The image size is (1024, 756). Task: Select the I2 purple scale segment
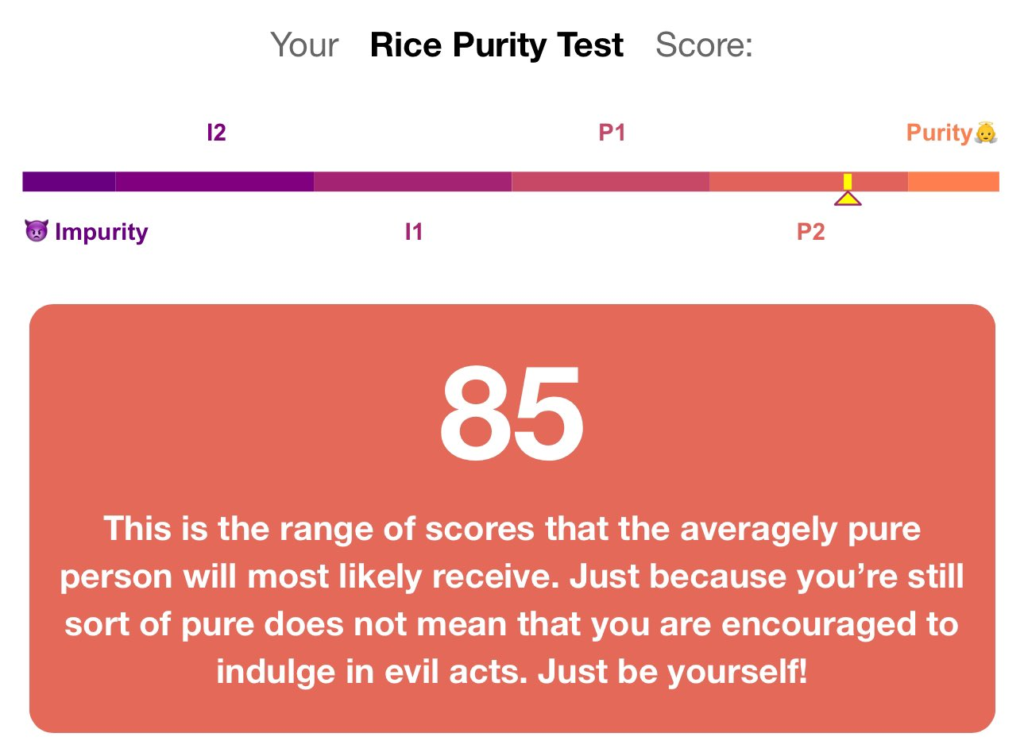pos(215,181)
